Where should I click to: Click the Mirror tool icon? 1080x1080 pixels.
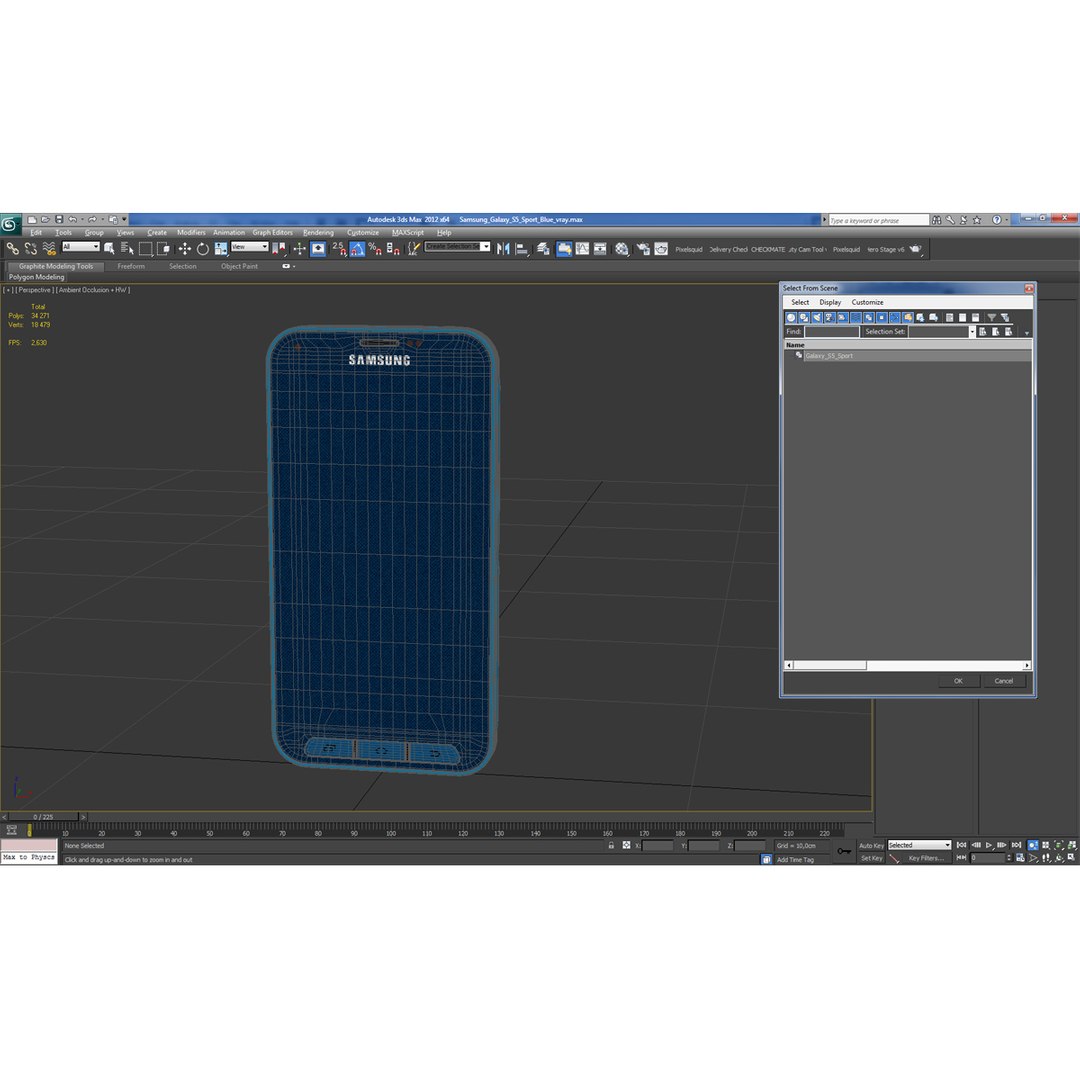tap(503, 249)
